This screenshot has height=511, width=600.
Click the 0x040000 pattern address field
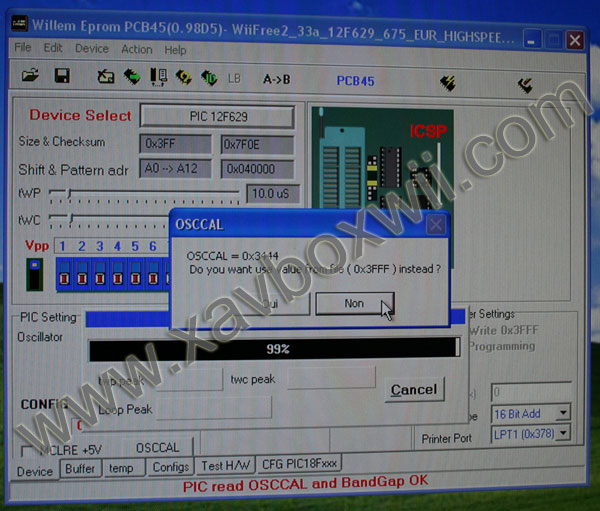257,169
